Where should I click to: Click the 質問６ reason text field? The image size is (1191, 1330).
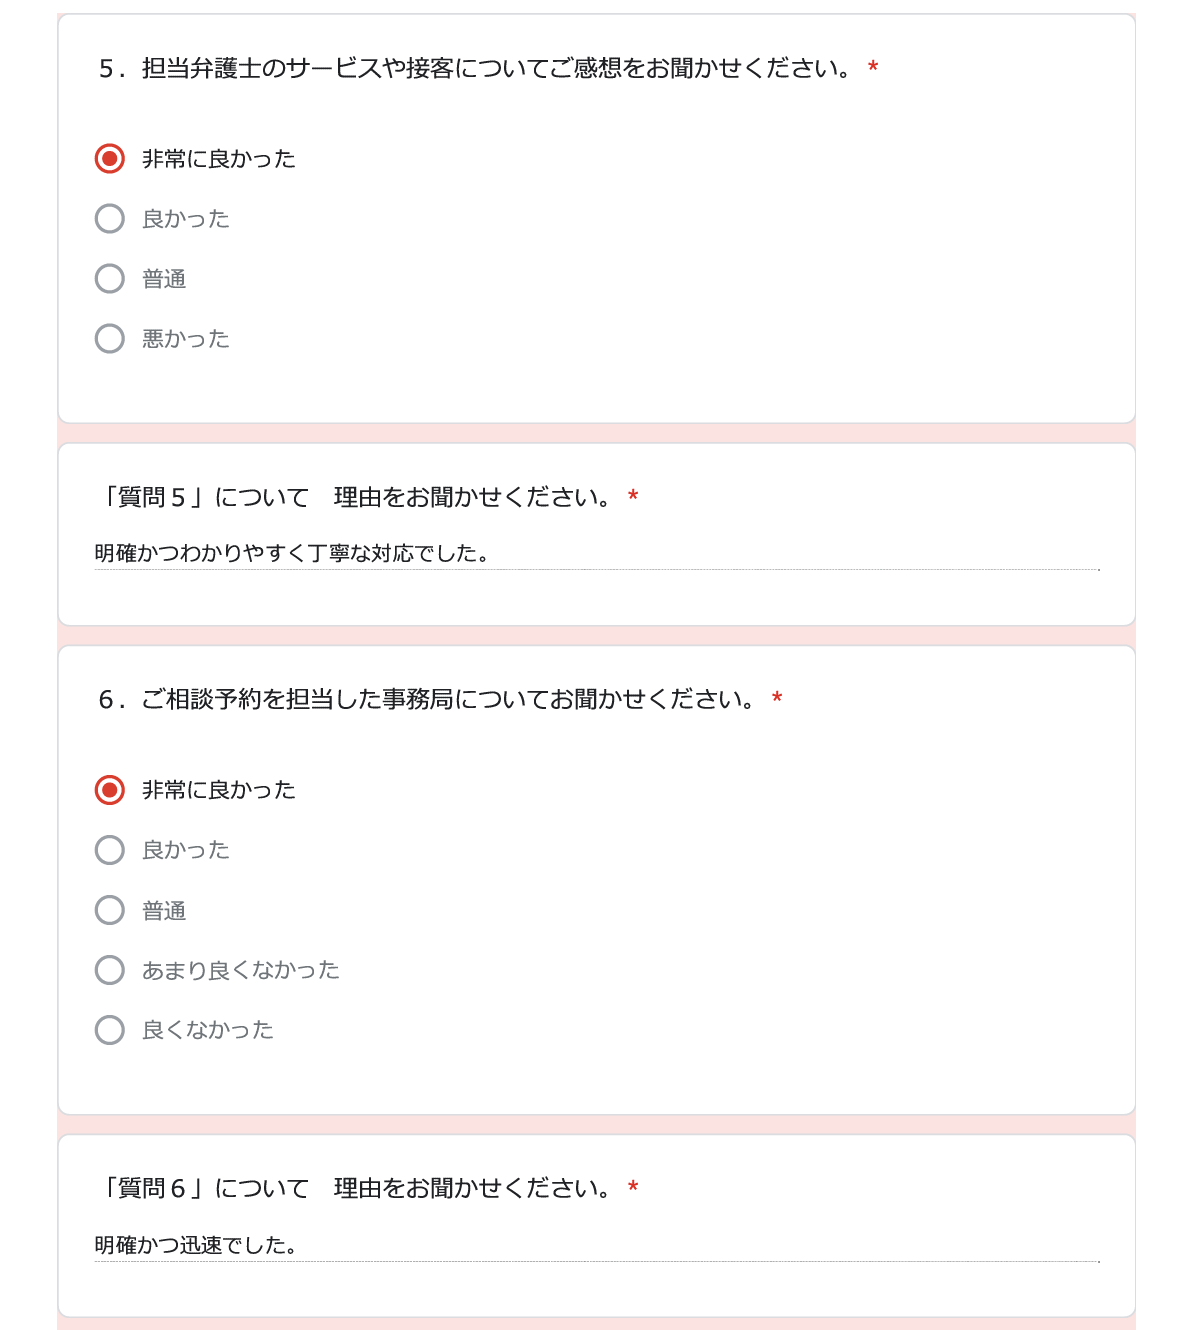(597, 1246)
